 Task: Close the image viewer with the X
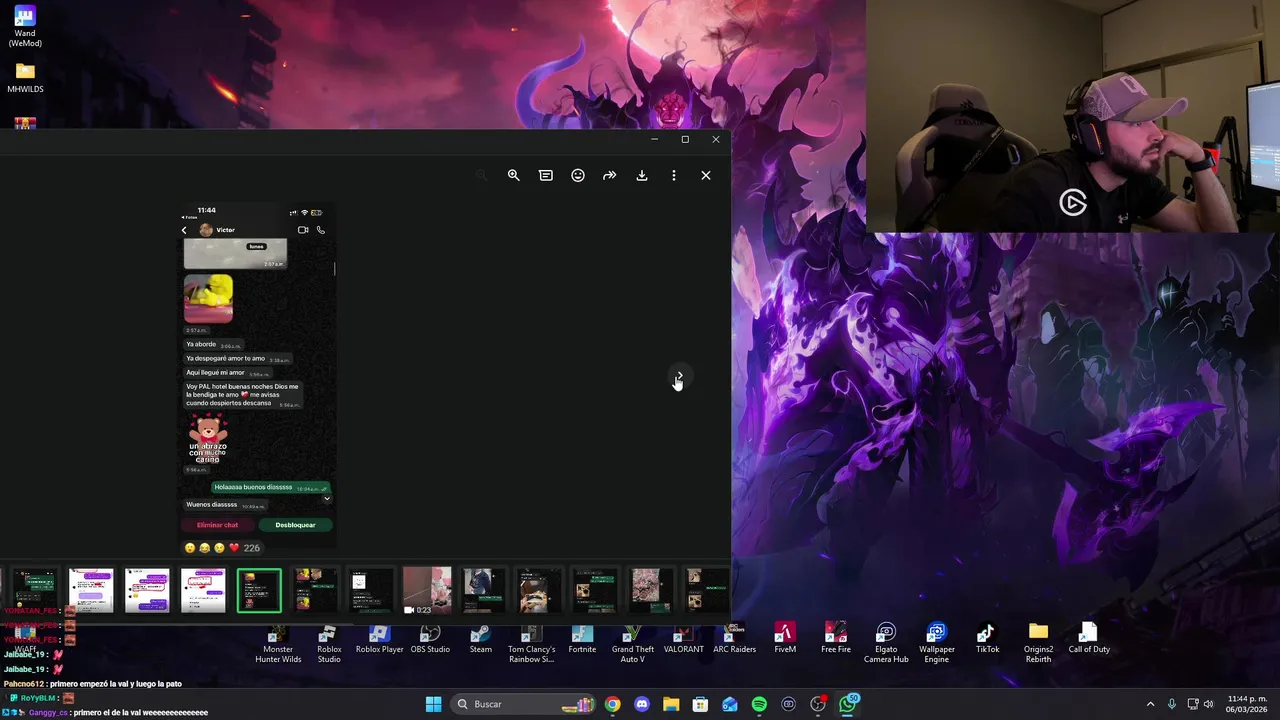(x=706, y=175)
